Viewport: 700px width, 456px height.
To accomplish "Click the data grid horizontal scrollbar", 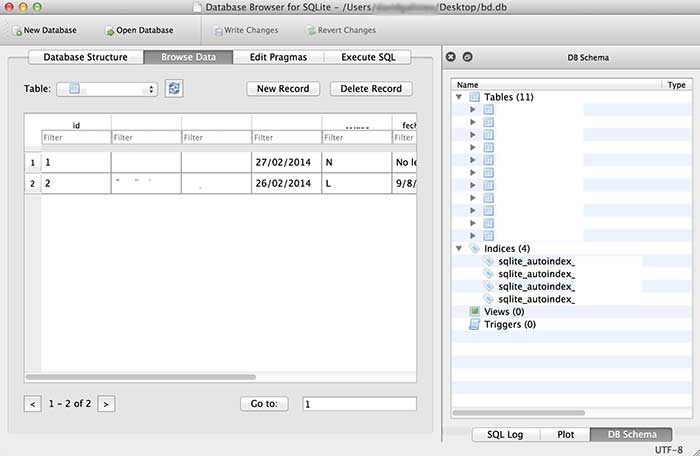I will click(x=141, y=377).
